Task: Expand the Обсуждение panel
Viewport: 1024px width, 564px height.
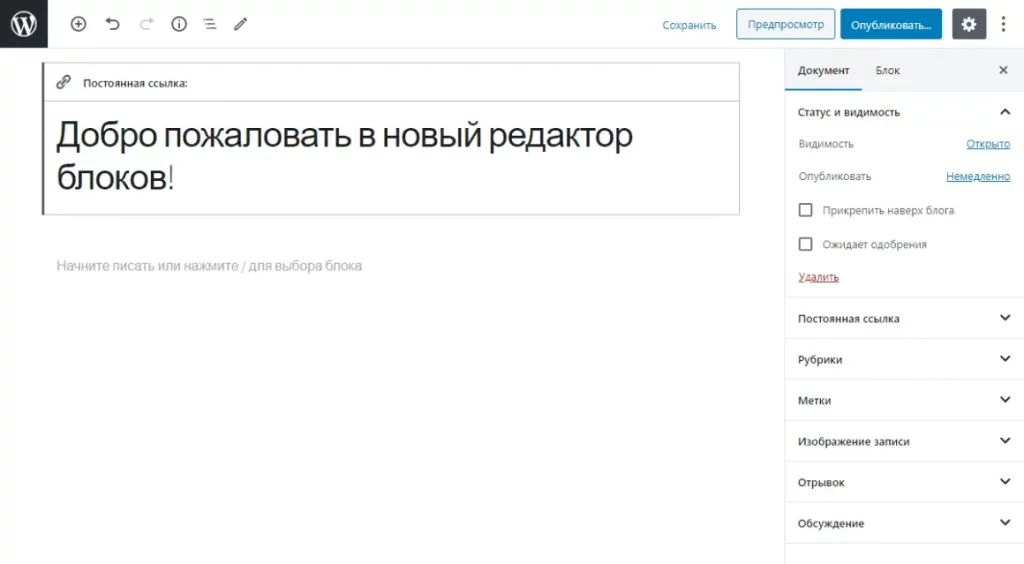Action: (904, 524)
